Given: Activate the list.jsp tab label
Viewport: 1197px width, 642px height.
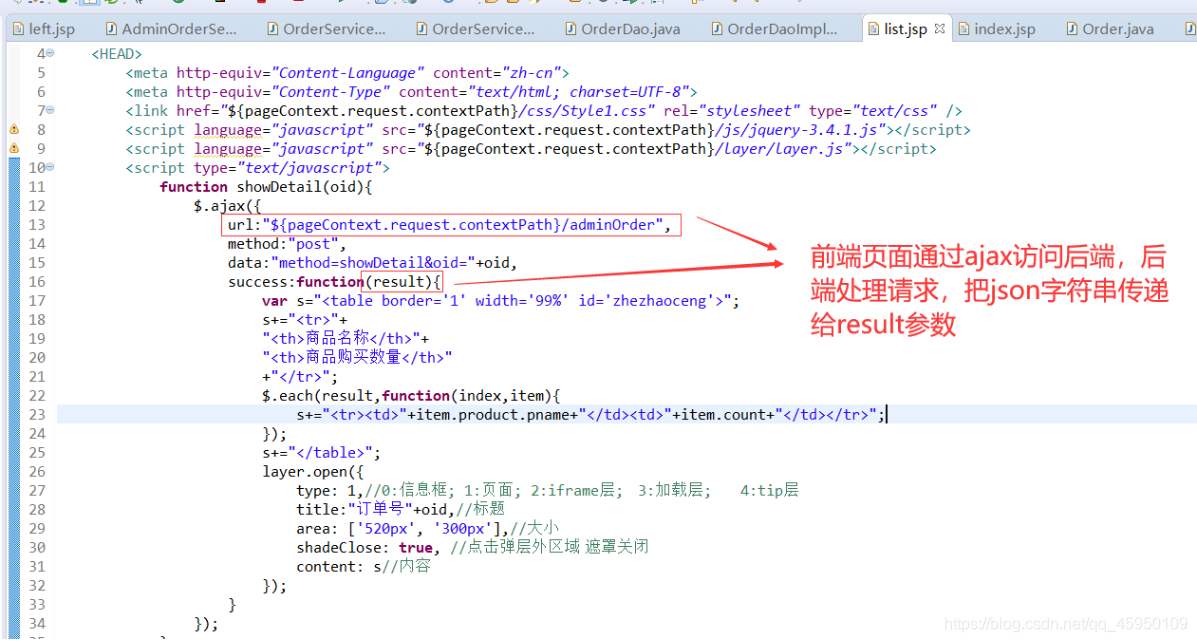Looking at the screenshot, I should point(905,30).
